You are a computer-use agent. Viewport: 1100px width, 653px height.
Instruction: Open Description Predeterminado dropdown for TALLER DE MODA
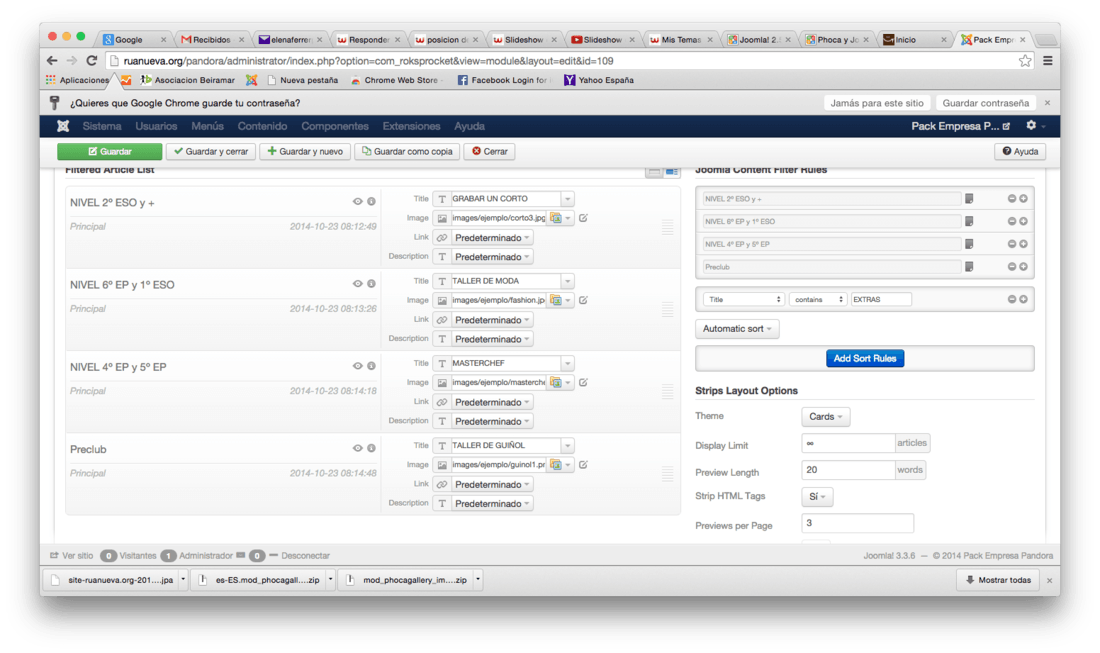(x=491, y=339)
